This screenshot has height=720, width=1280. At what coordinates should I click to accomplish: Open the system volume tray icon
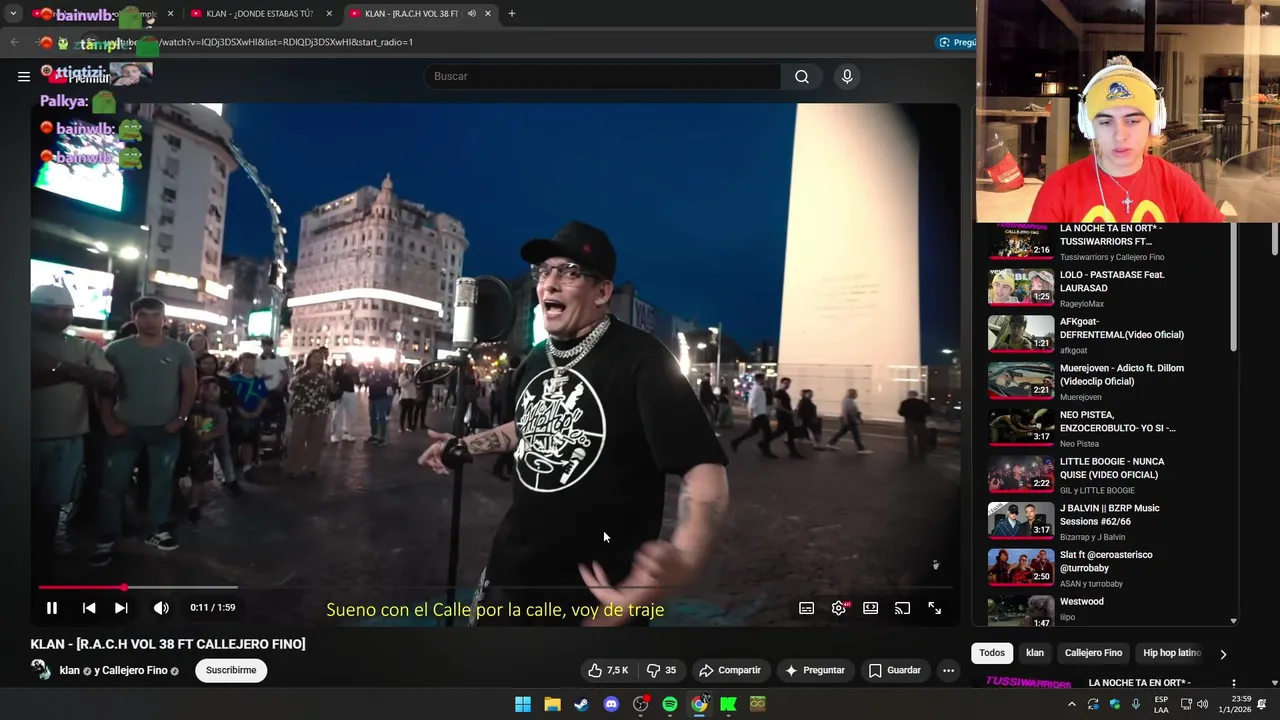click(x=1202, y=704)
